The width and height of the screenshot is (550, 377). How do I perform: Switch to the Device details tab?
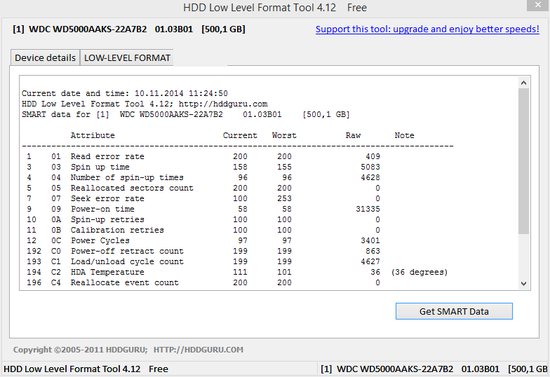point(45,58)
